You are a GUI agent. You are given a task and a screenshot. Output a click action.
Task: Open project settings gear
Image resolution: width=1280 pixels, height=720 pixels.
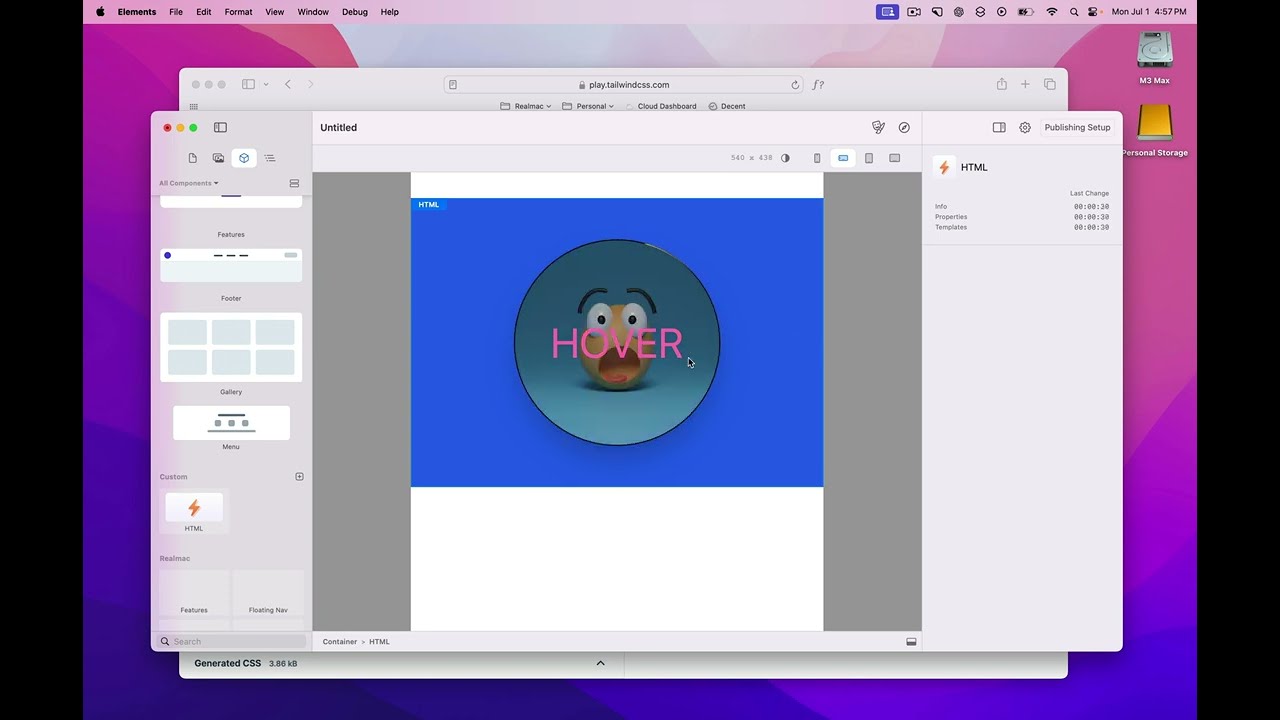pos(1025,127)
